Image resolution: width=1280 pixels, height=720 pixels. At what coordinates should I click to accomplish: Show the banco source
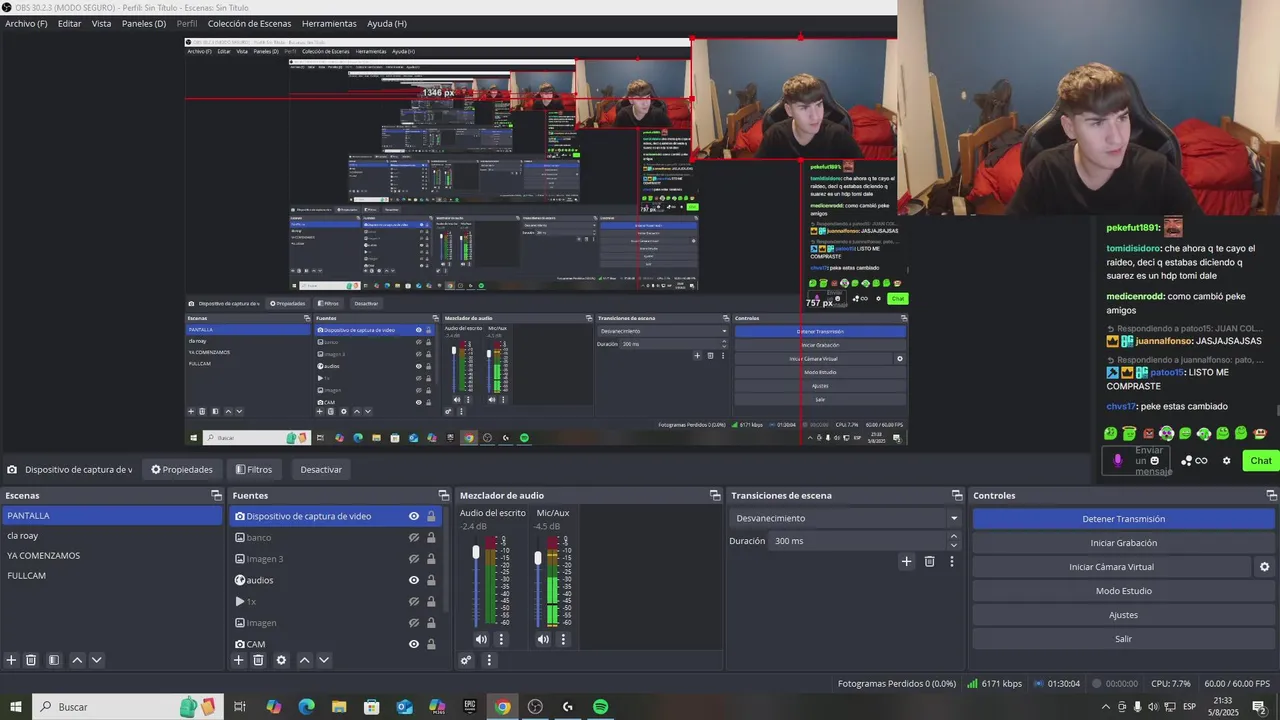click(413, 538)
